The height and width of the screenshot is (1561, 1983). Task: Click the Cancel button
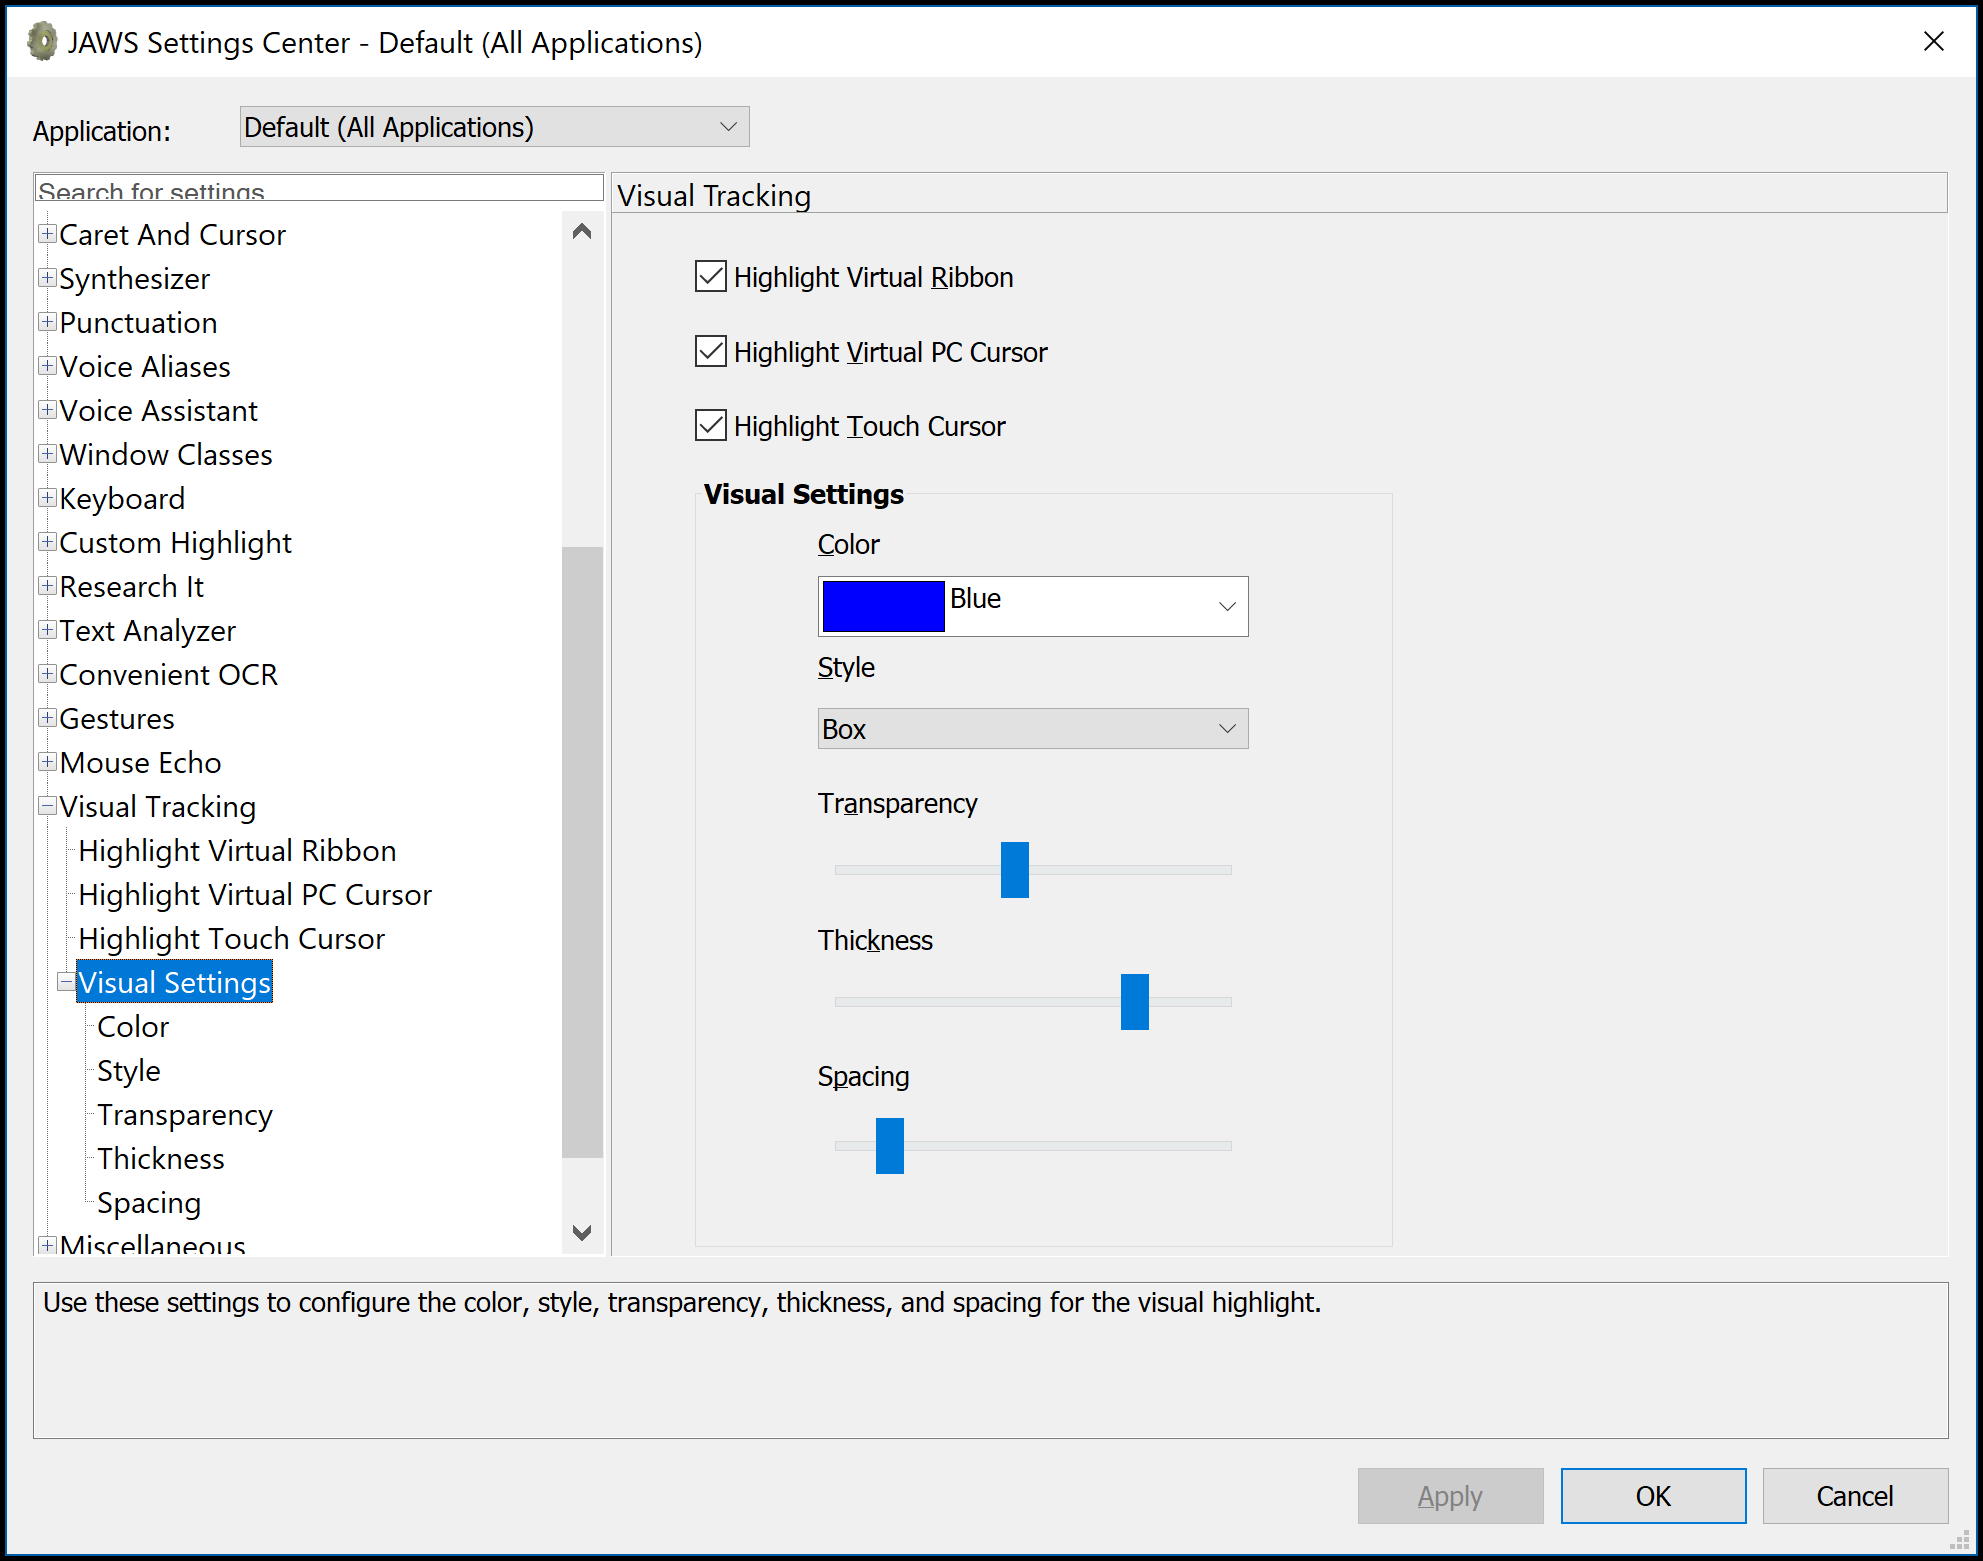(1855, 1496)
